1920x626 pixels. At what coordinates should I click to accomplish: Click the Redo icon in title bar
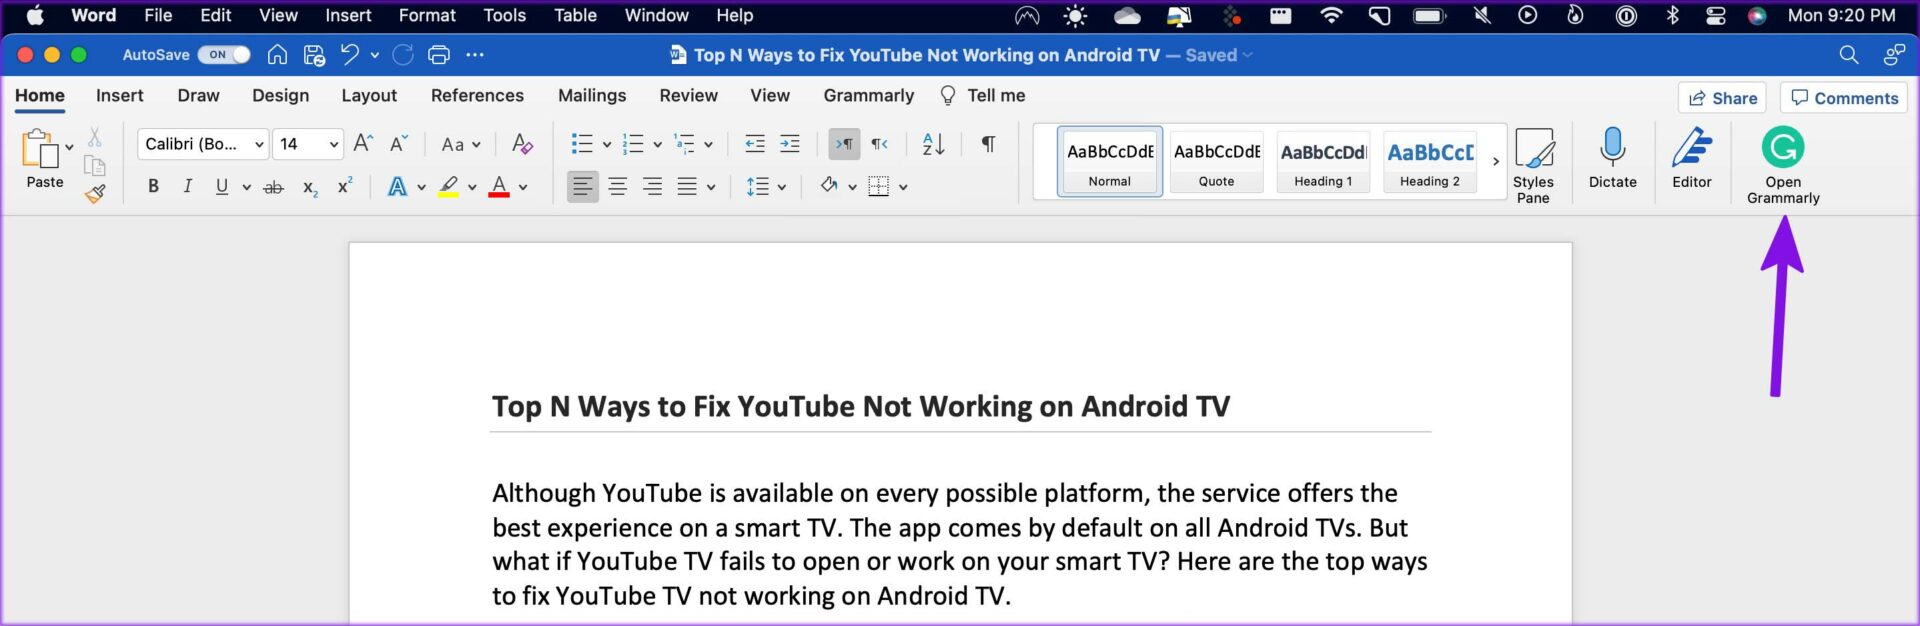point(403,55)
